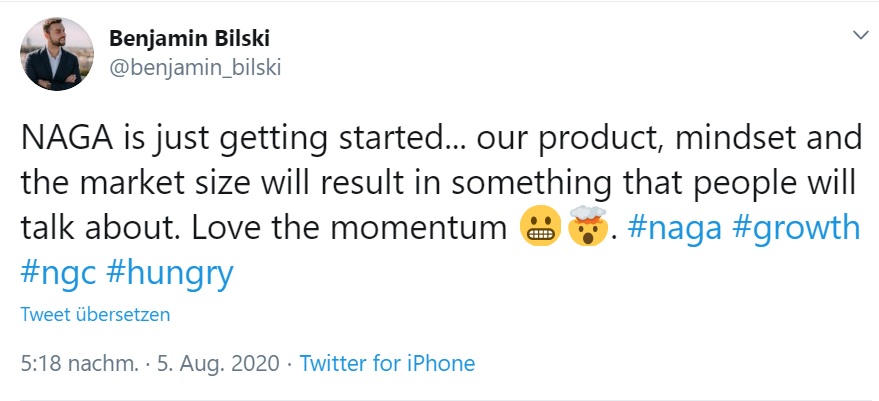
Task: Click Benjamin Bilski's profile avatar photo
Action: point(56,55)
